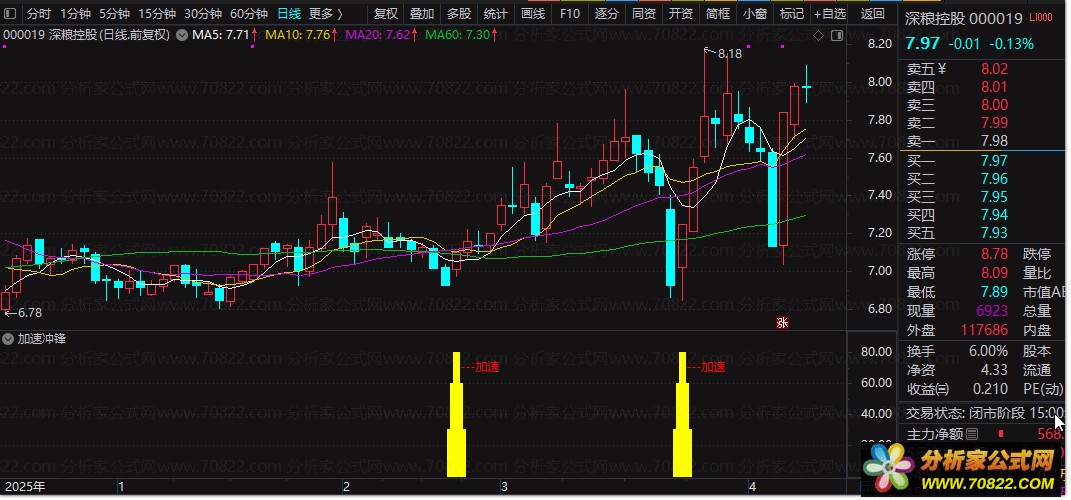Click the red LI000 tag beside stock code
Screen dimensions: 1071x500
point(1042,18)
